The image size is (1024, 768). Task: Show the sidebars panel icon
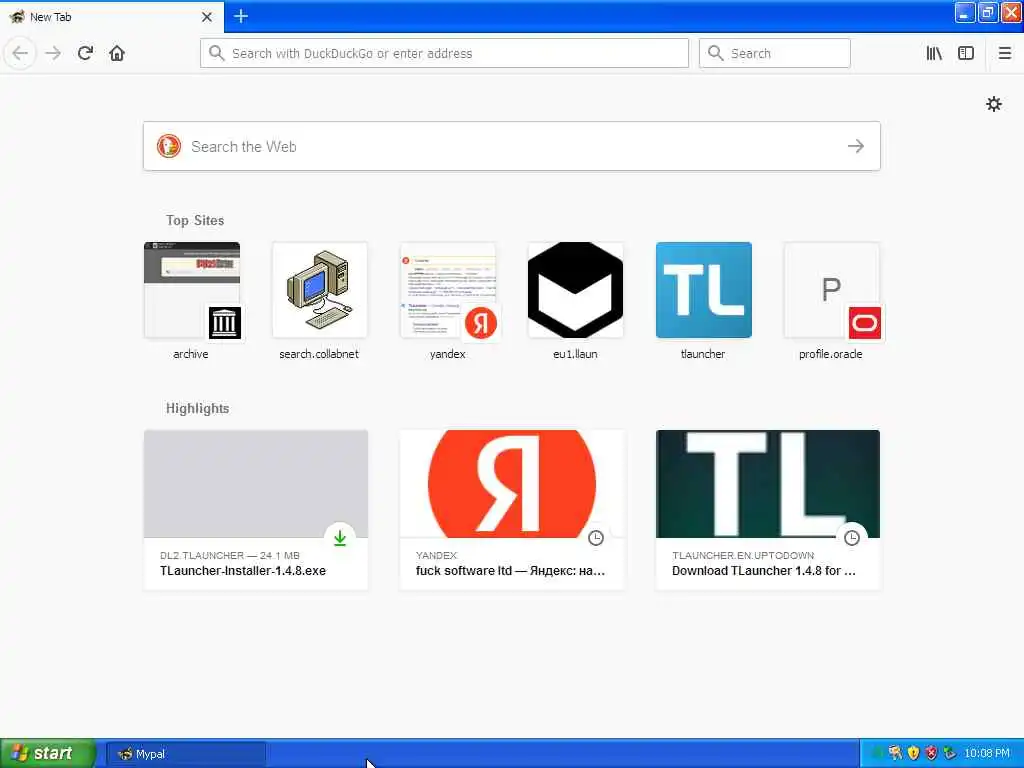pyautogui.click(x=966, y=53)
